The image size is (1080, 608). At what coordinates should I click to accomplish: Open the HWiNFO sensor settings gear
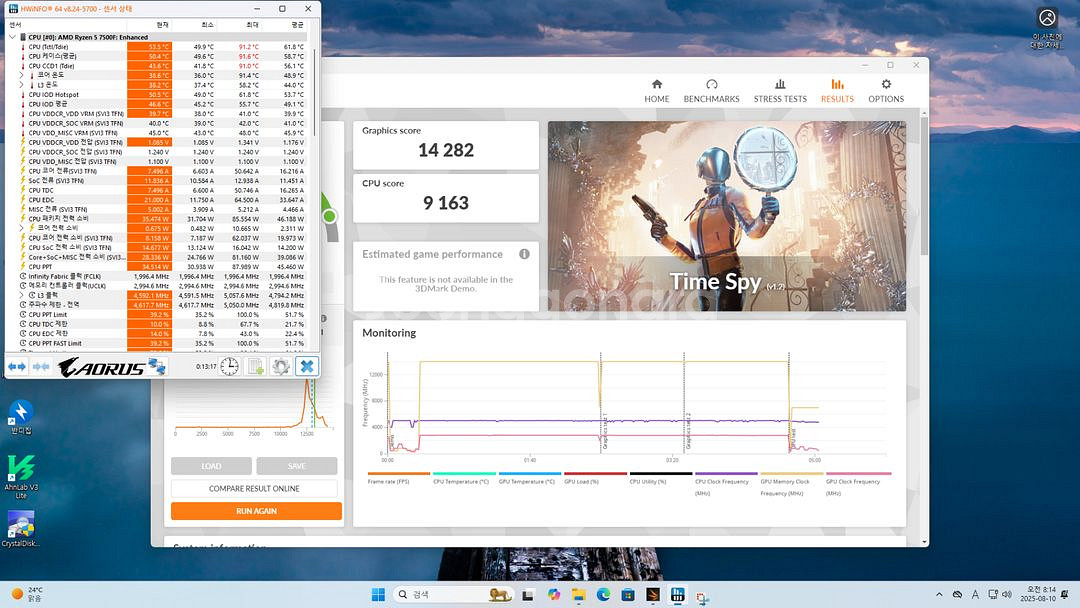coord(281,367)
